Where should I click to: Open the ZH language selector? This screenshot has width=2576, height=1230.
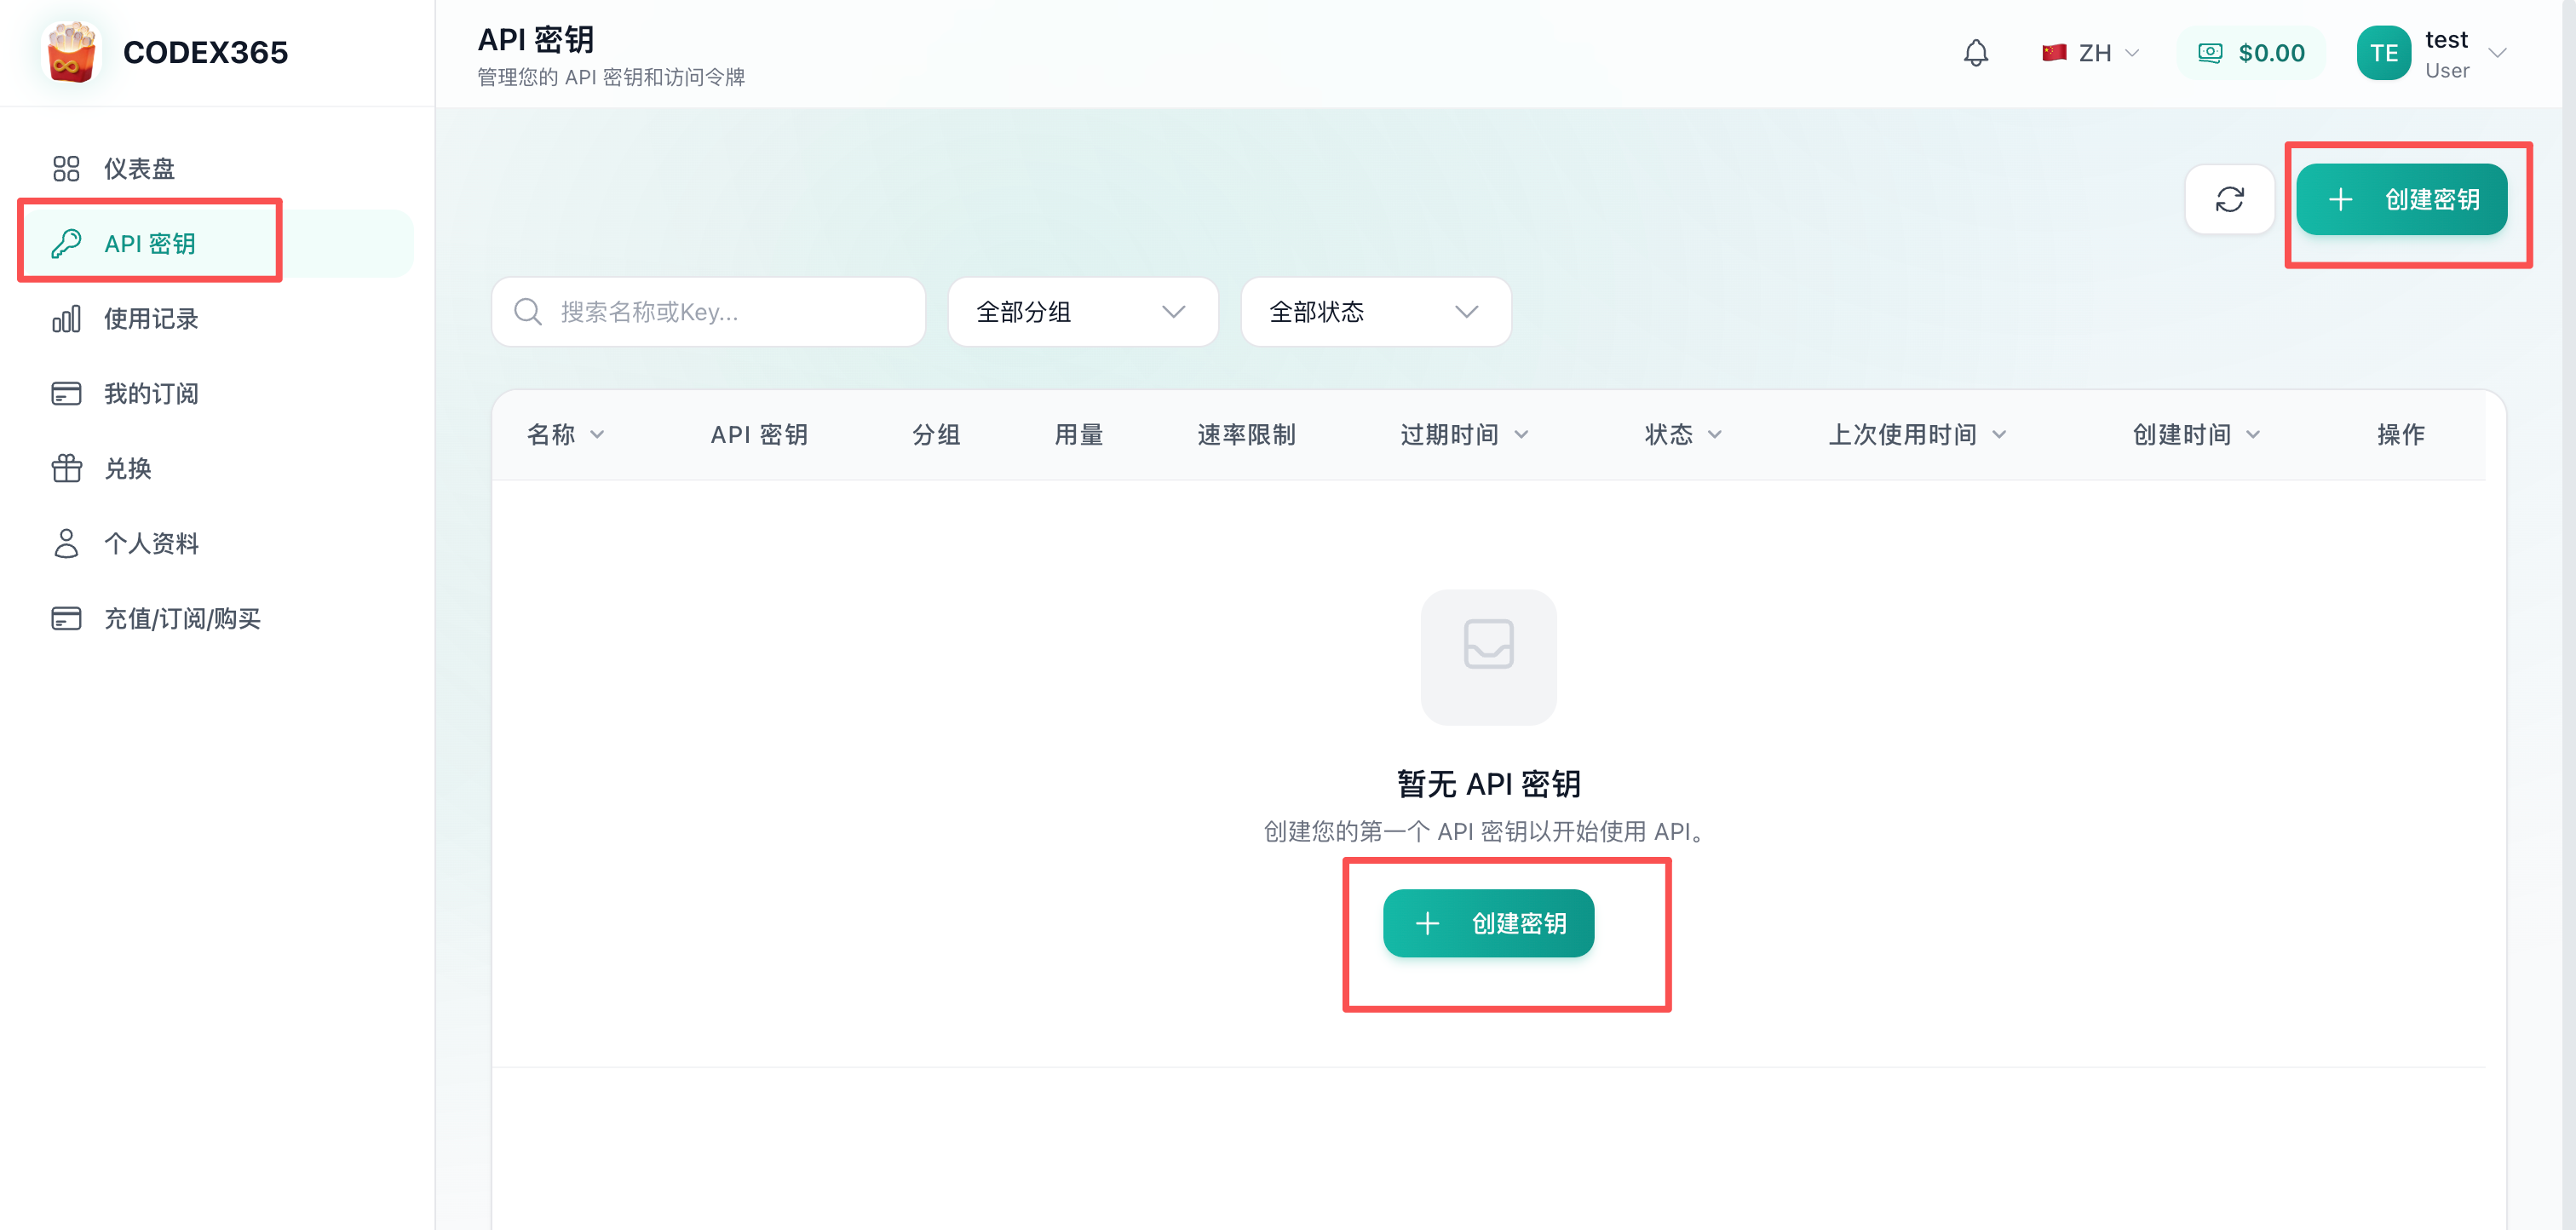2090,53
